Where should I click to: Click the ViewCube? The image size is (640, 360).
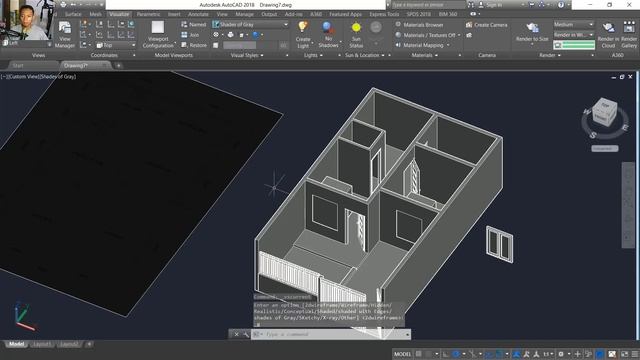[604, 112]
